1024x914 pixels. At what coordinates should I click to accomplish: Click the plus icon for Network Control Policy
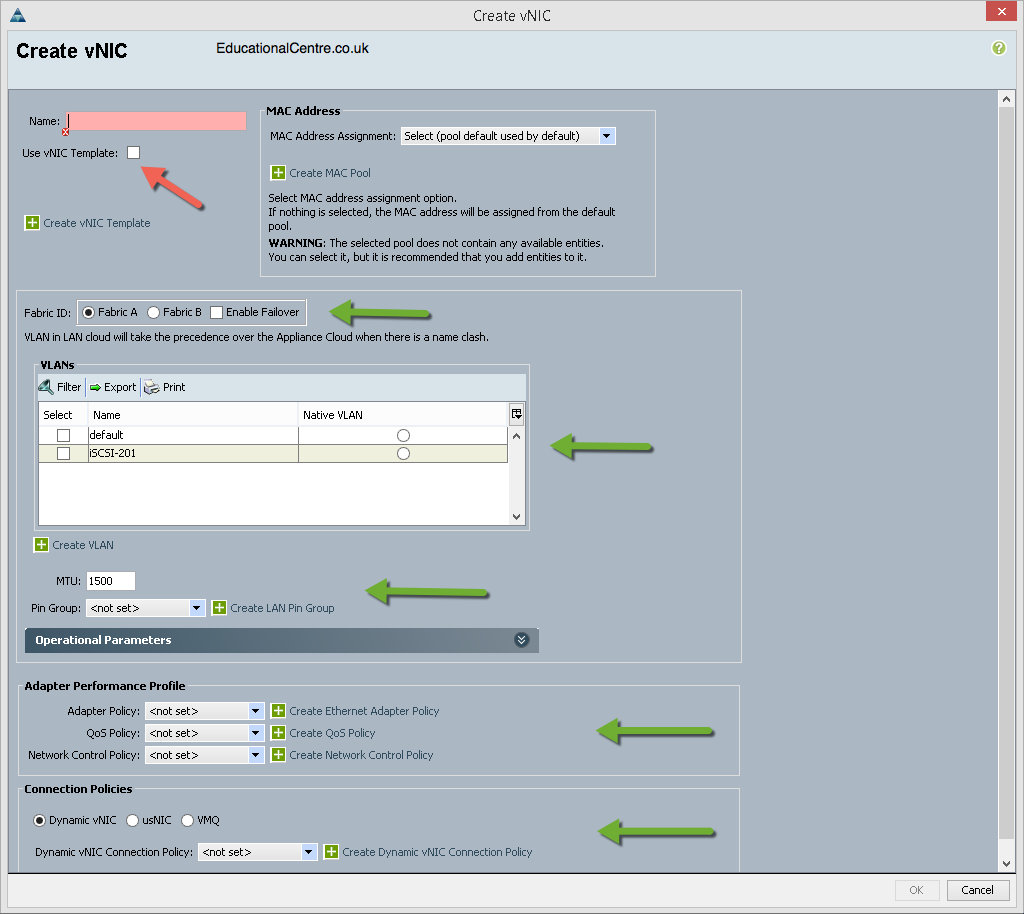pos(278,755)
